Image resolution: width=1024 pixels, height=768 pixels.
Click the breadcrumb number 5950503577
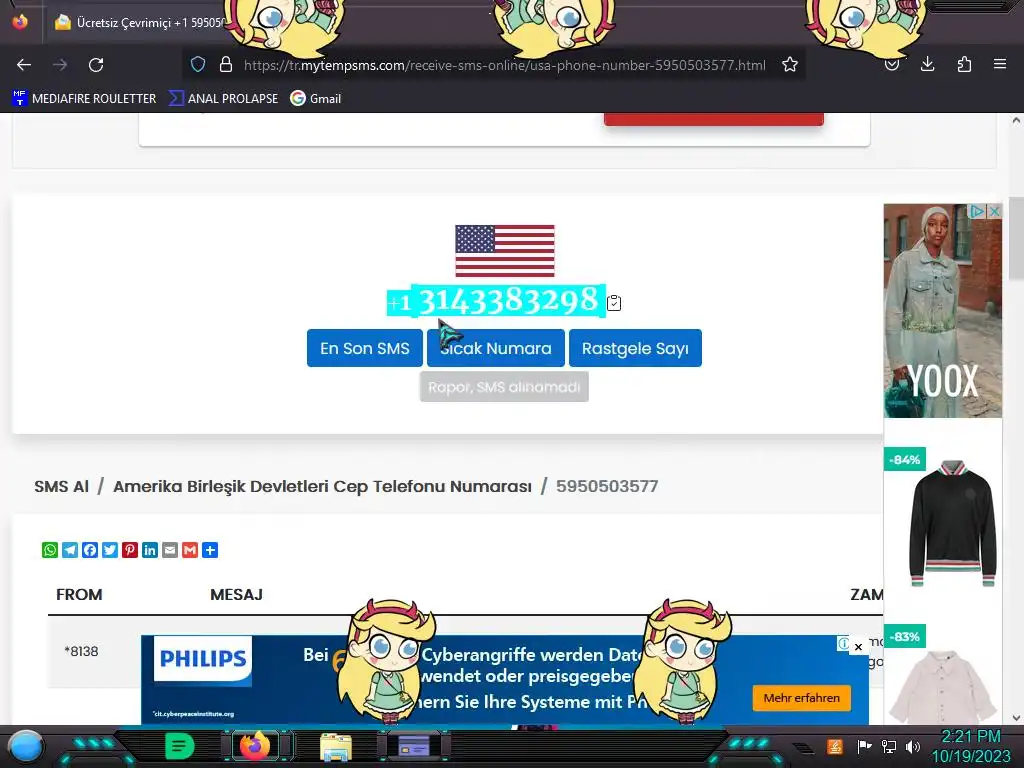point(607,487)
